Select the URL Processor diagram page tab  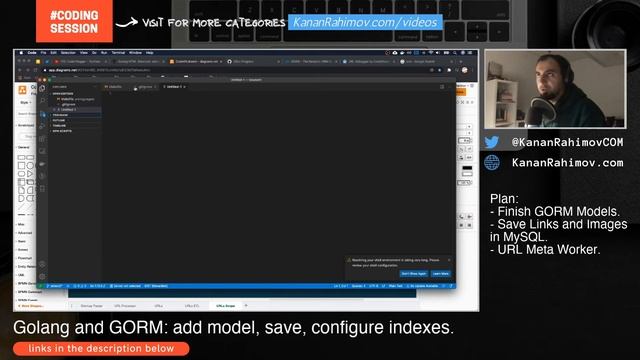click(125, 306)
